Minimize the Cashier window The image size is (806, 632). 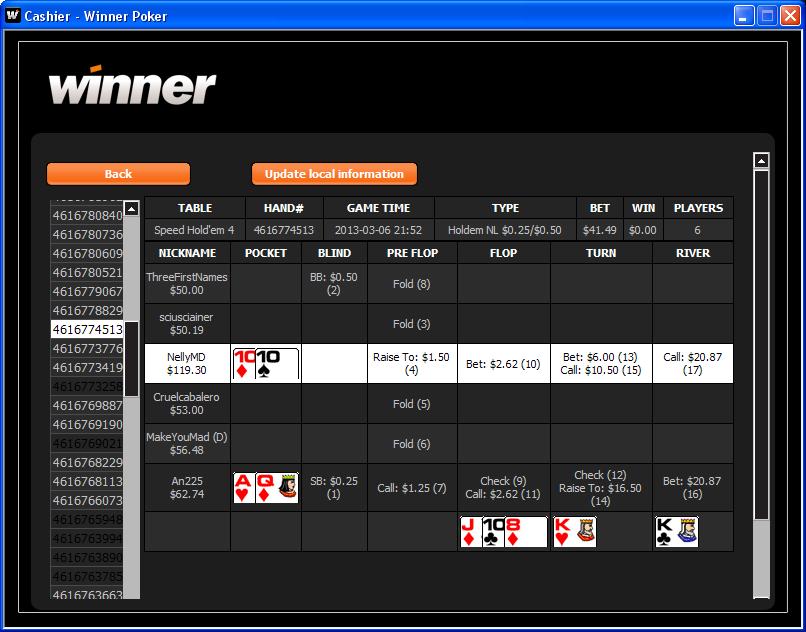pos(743,16)
